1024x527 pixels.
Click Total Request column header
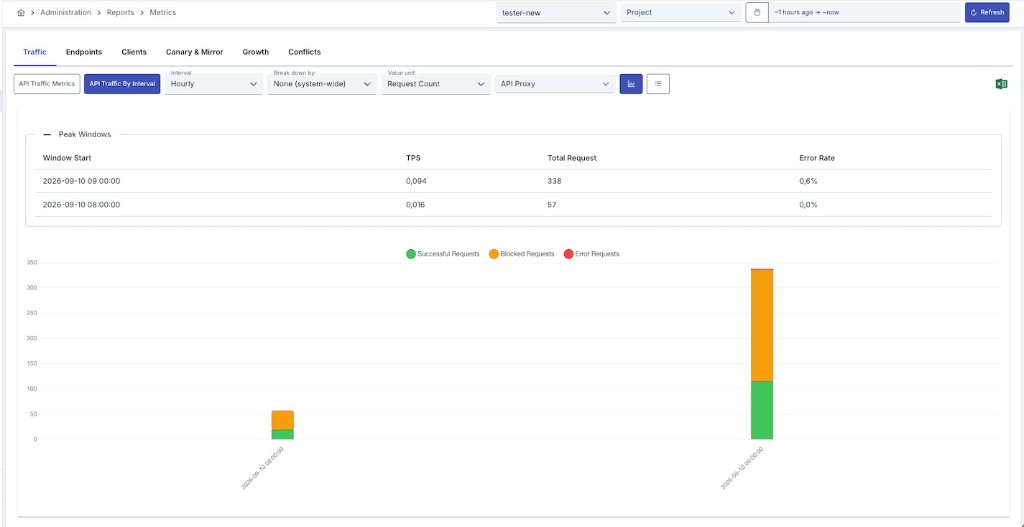[571, 158]
